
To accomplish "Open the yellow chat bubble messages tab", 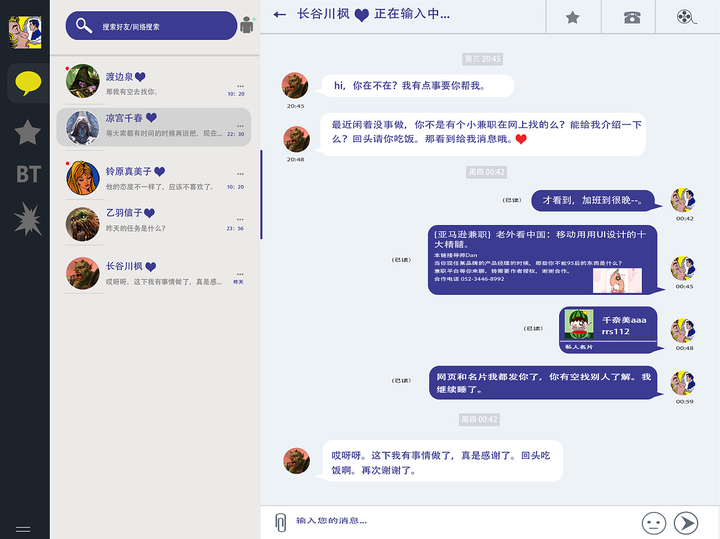I will (28, 83).
